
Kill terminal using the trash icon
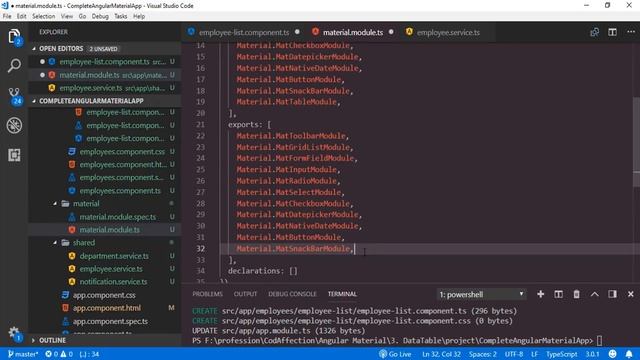point(576,294)
